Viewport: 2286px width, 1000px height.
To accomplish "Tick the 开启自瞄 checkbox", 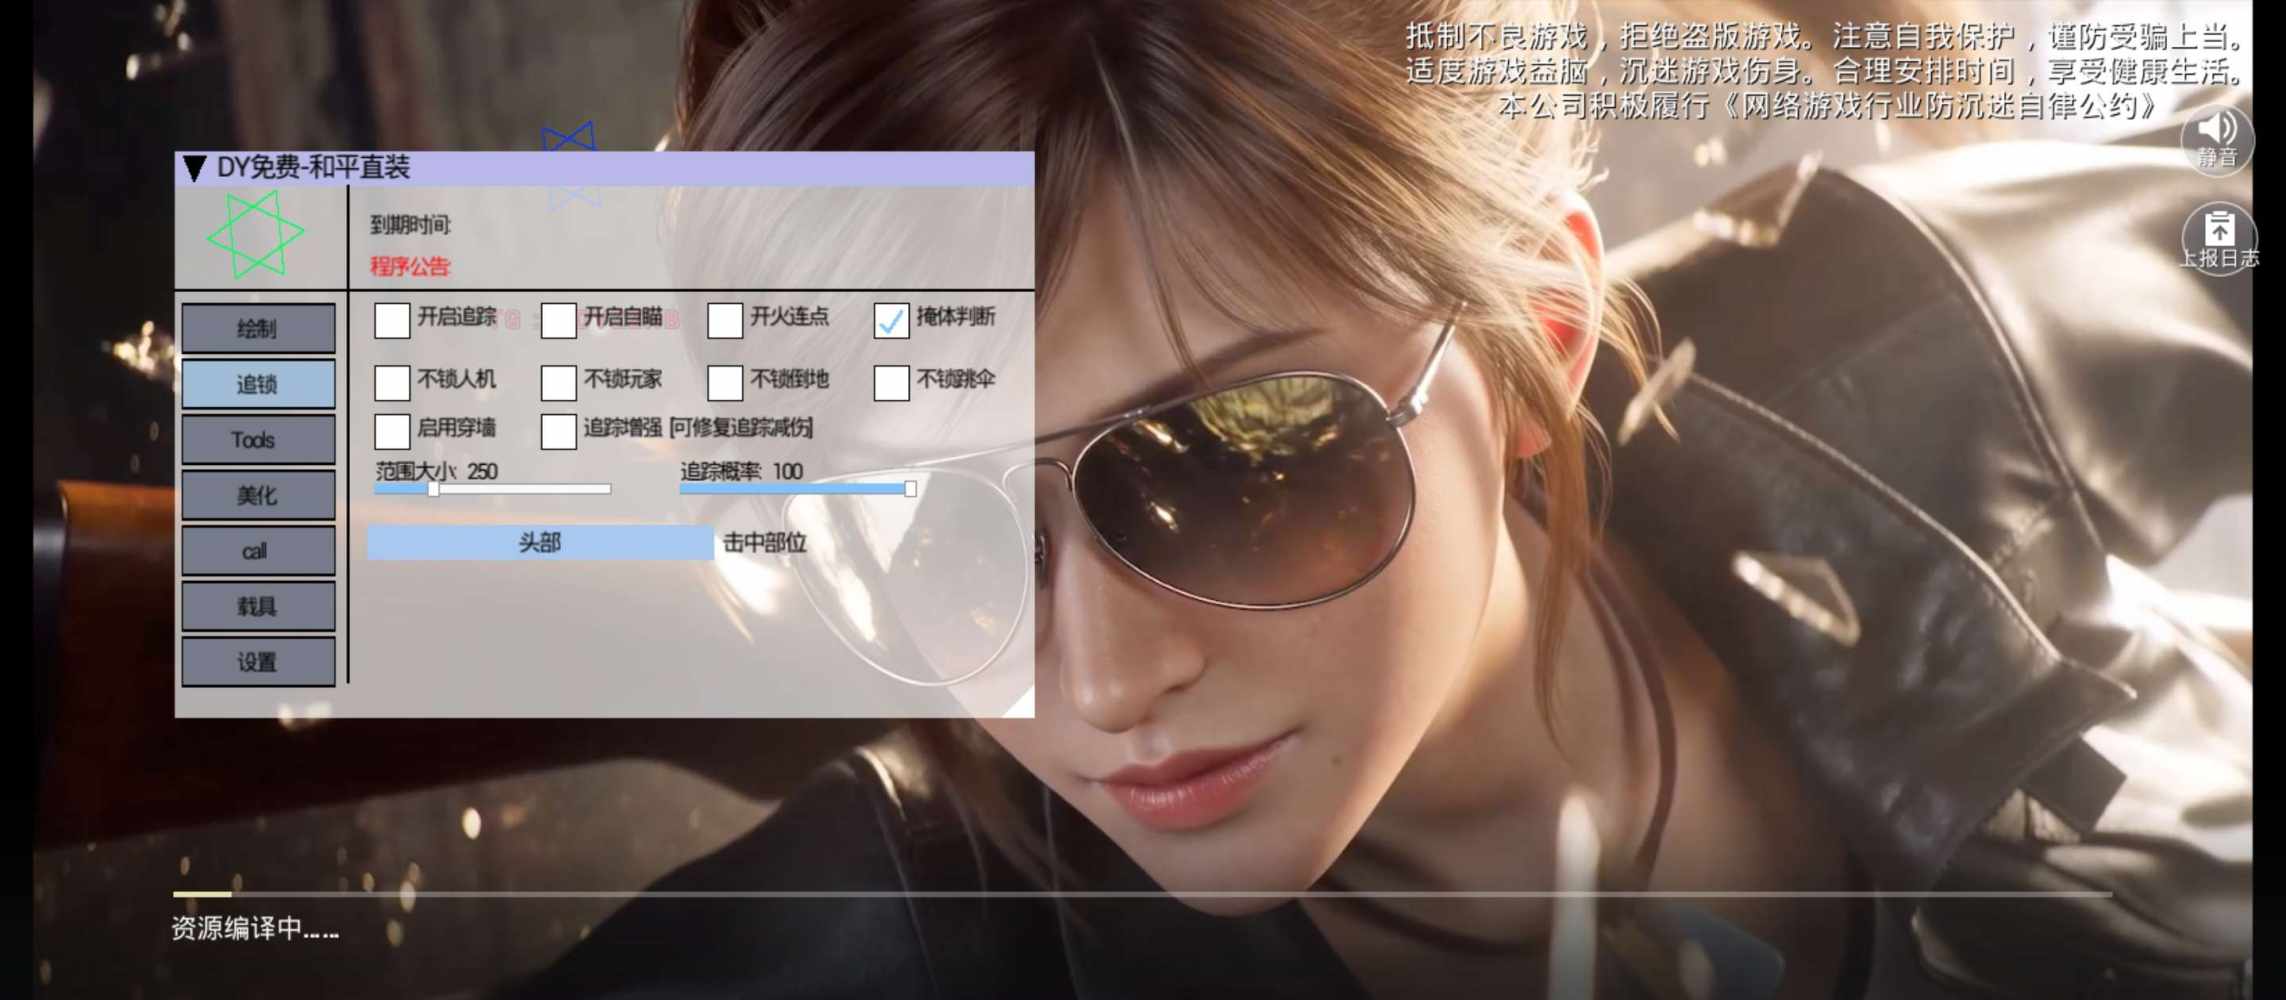I will pos(558,320).
